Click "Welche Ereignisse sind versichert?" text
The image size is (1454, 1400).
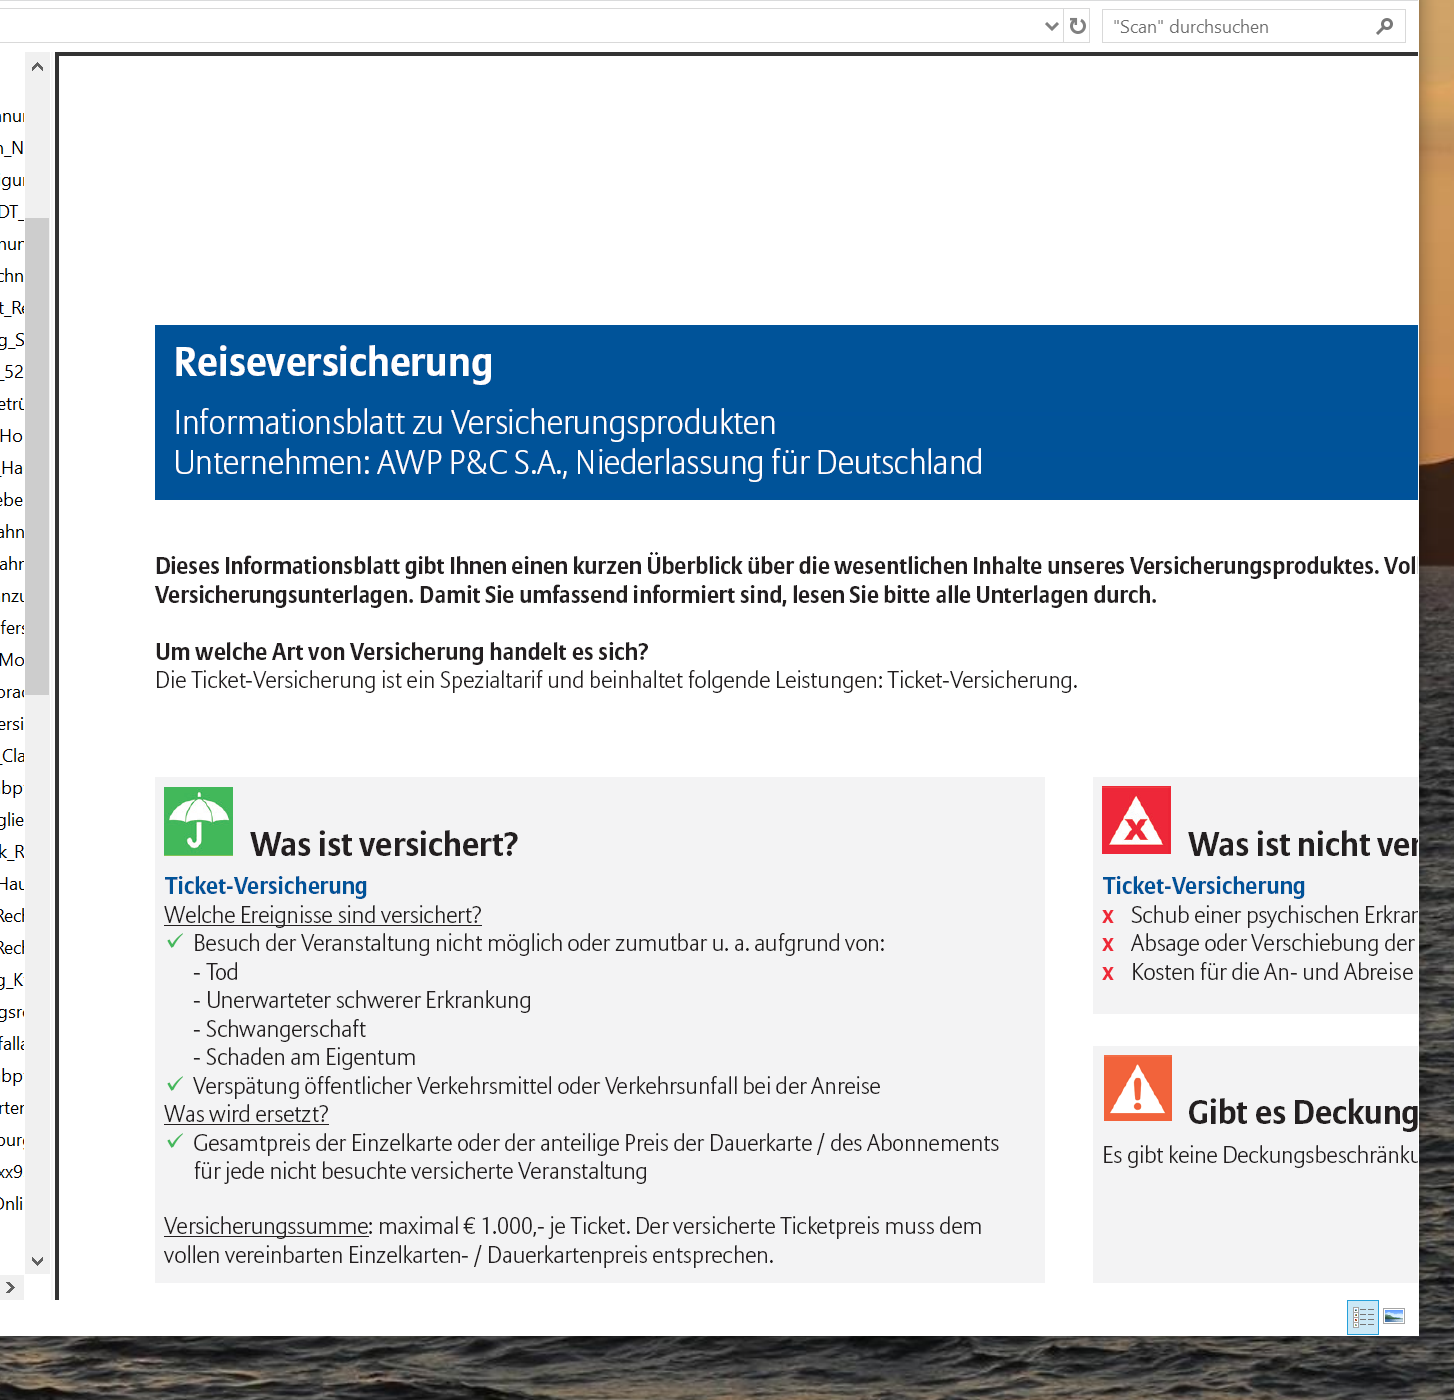pos(323,915)
